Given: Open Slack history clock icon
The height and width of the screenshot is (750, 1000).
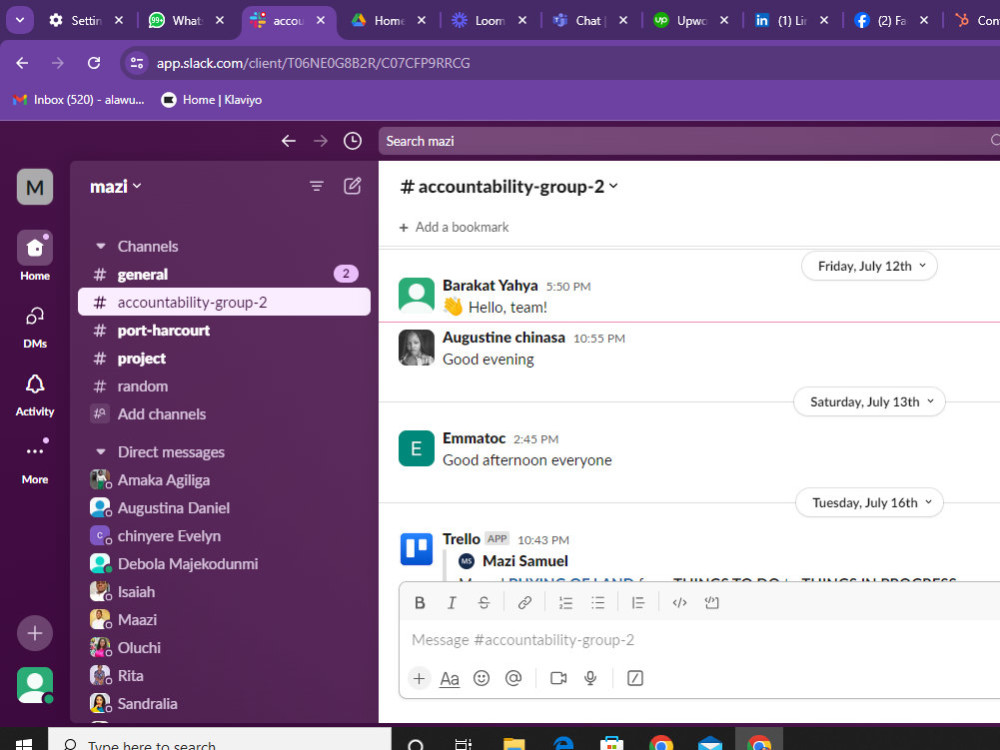Looking at the screenshot, I should pyautogui.click(x=353, y=141).
